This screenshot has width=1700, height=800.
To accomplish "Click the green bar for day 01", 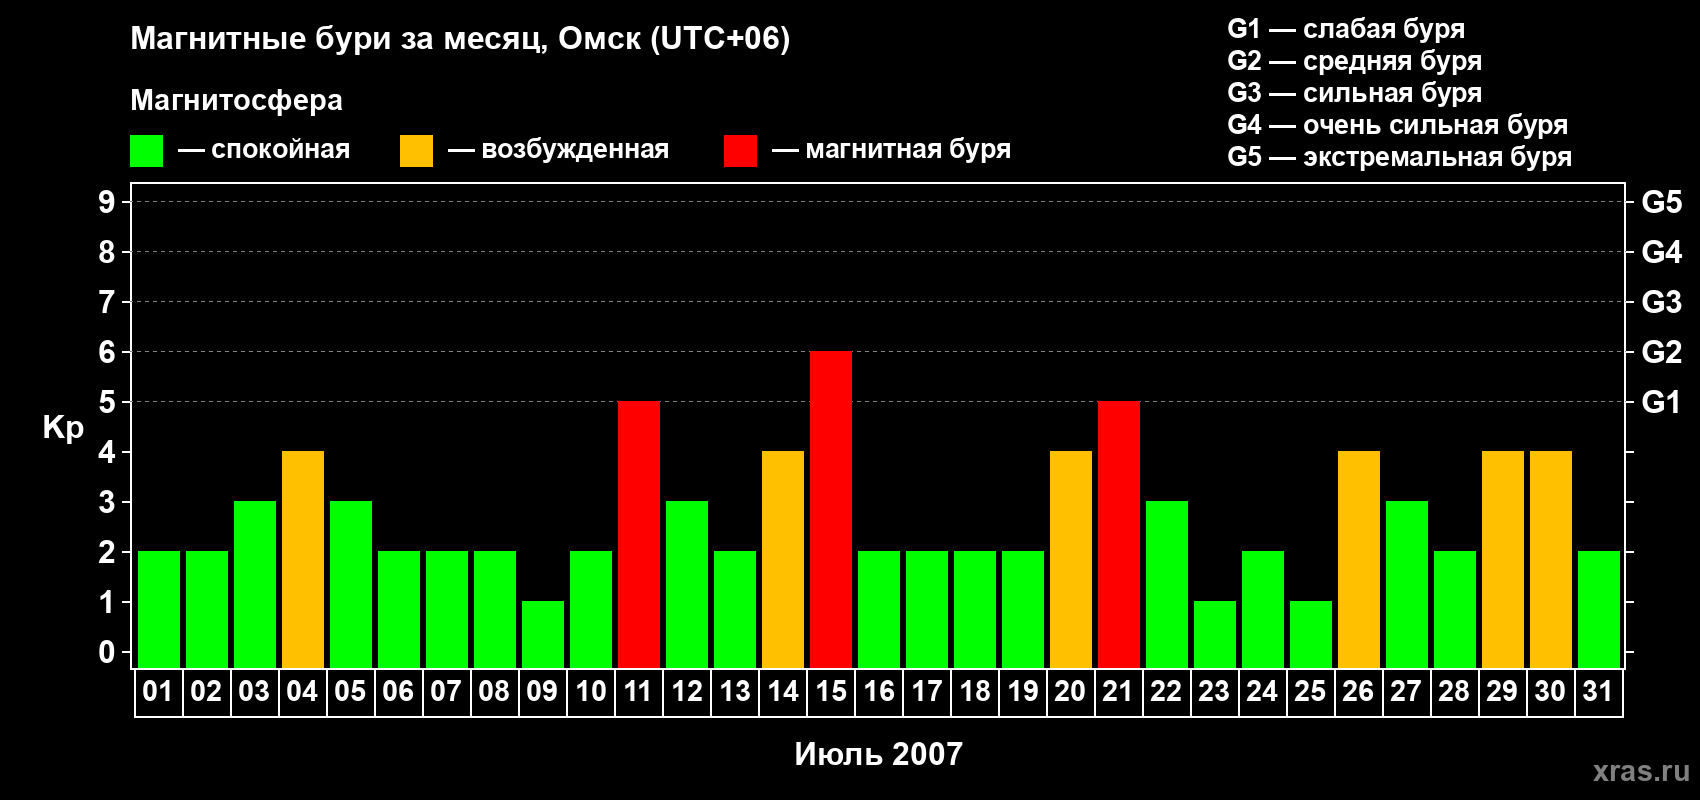I will point(159,609).
